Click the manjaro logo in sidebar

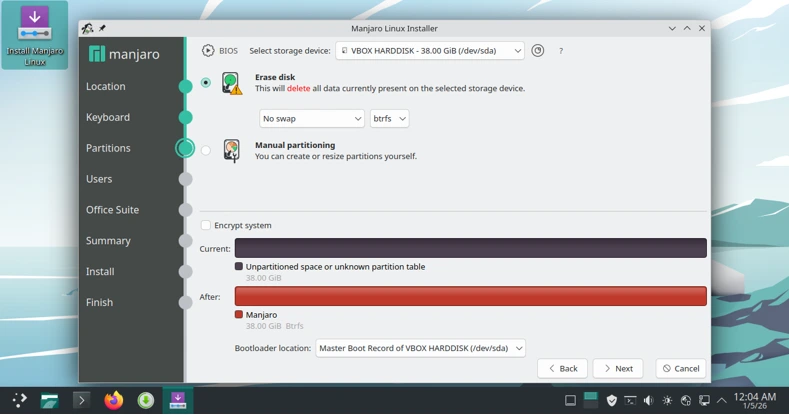click(x=124, y=54)
